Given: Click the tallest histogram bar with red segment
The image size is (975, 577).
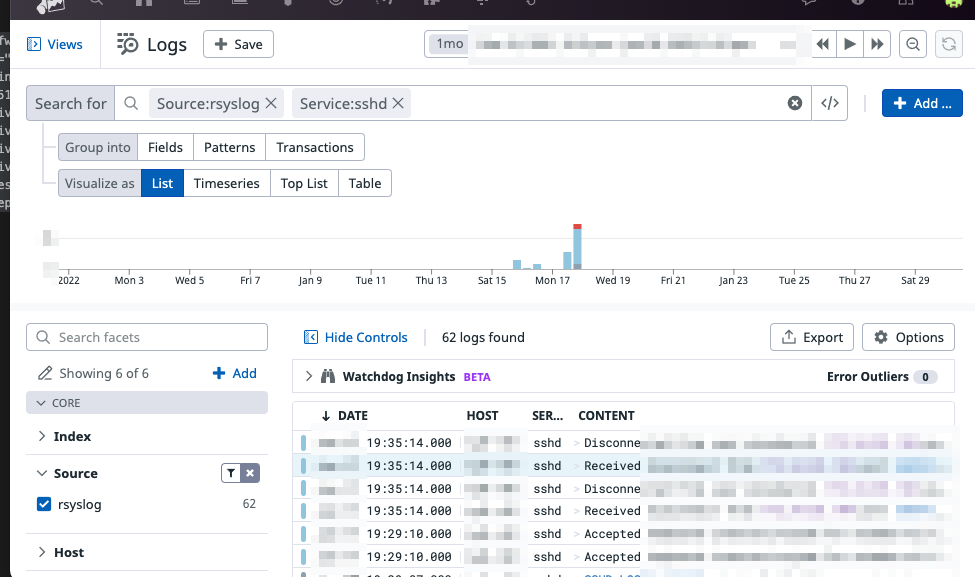Looking at the screenshot, I should tap(577, 247).
